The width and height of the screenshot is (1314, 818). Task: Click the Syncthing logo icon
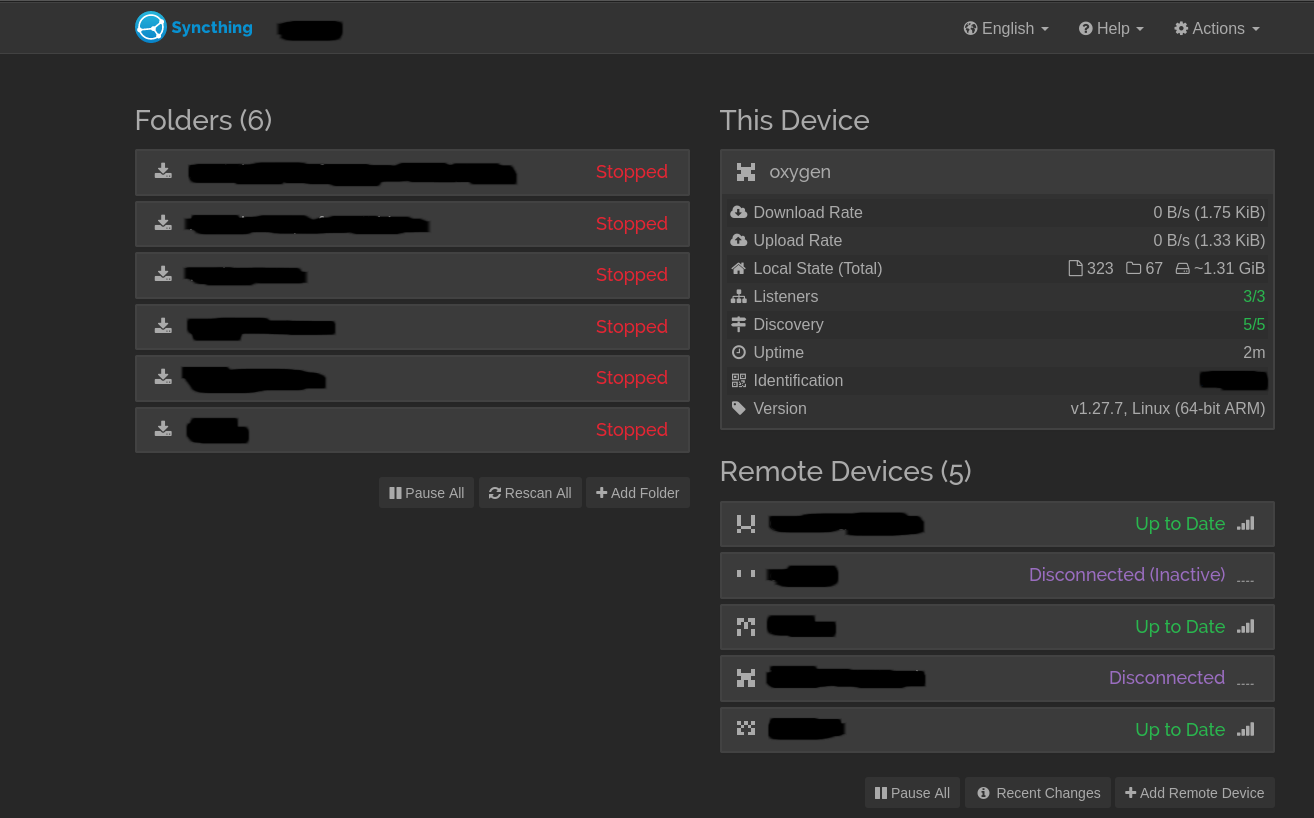(x=151, y=27)
